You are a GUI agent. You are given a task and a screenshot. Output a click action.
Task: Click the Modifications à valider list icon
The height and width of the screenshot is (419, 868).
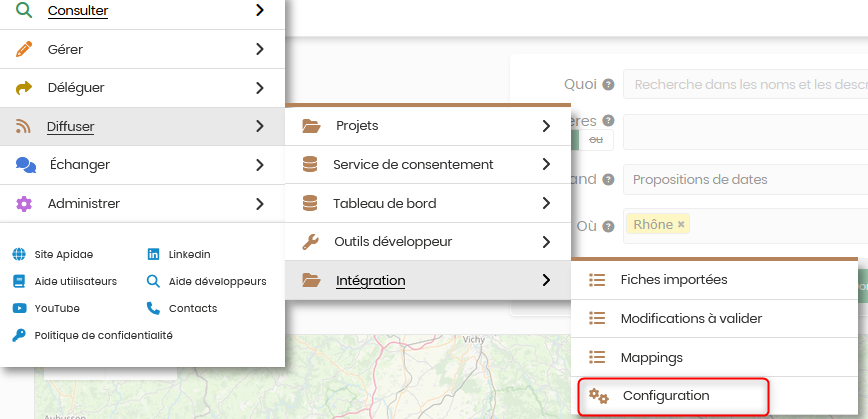[x=597, y=318]
